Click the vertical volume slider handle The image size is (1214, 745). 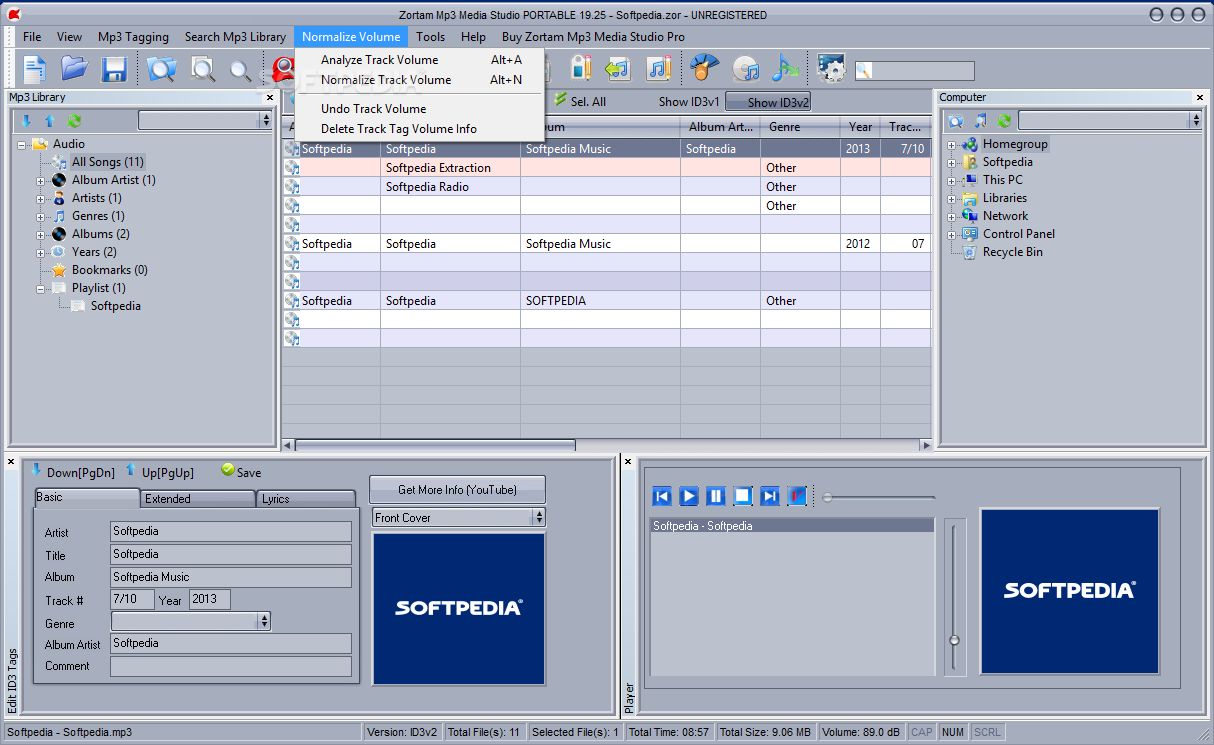[x=955, y=640]
